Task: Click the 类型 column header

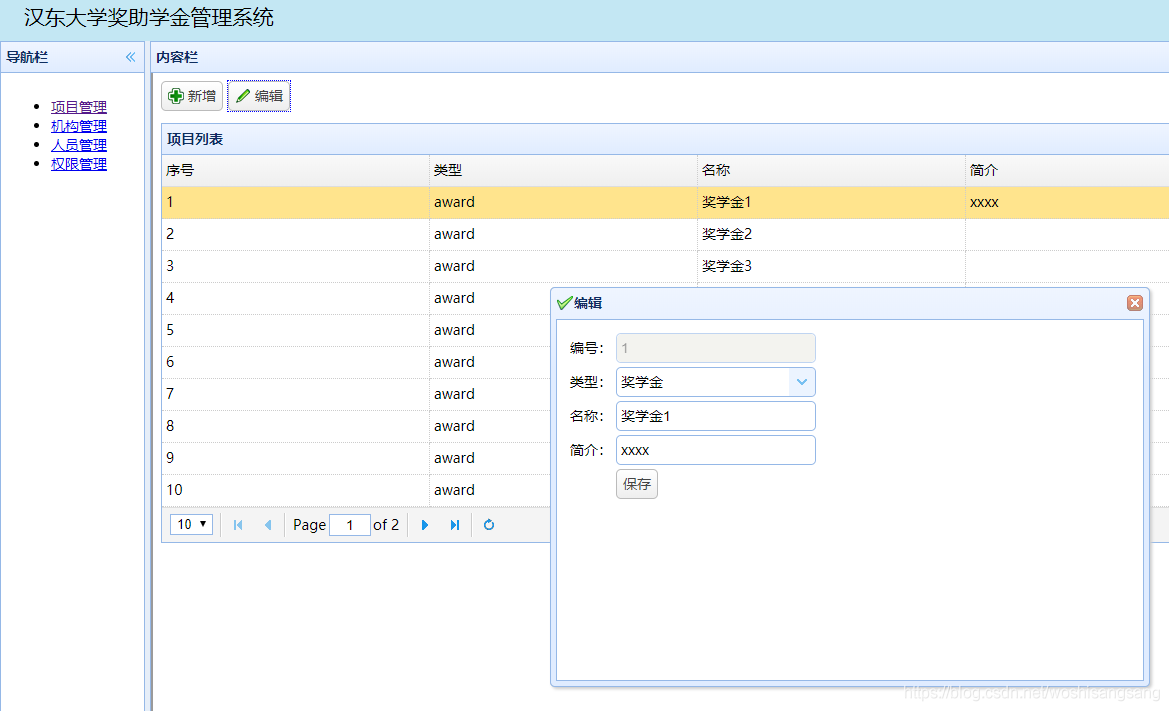Action: click(x=564, y=171)
